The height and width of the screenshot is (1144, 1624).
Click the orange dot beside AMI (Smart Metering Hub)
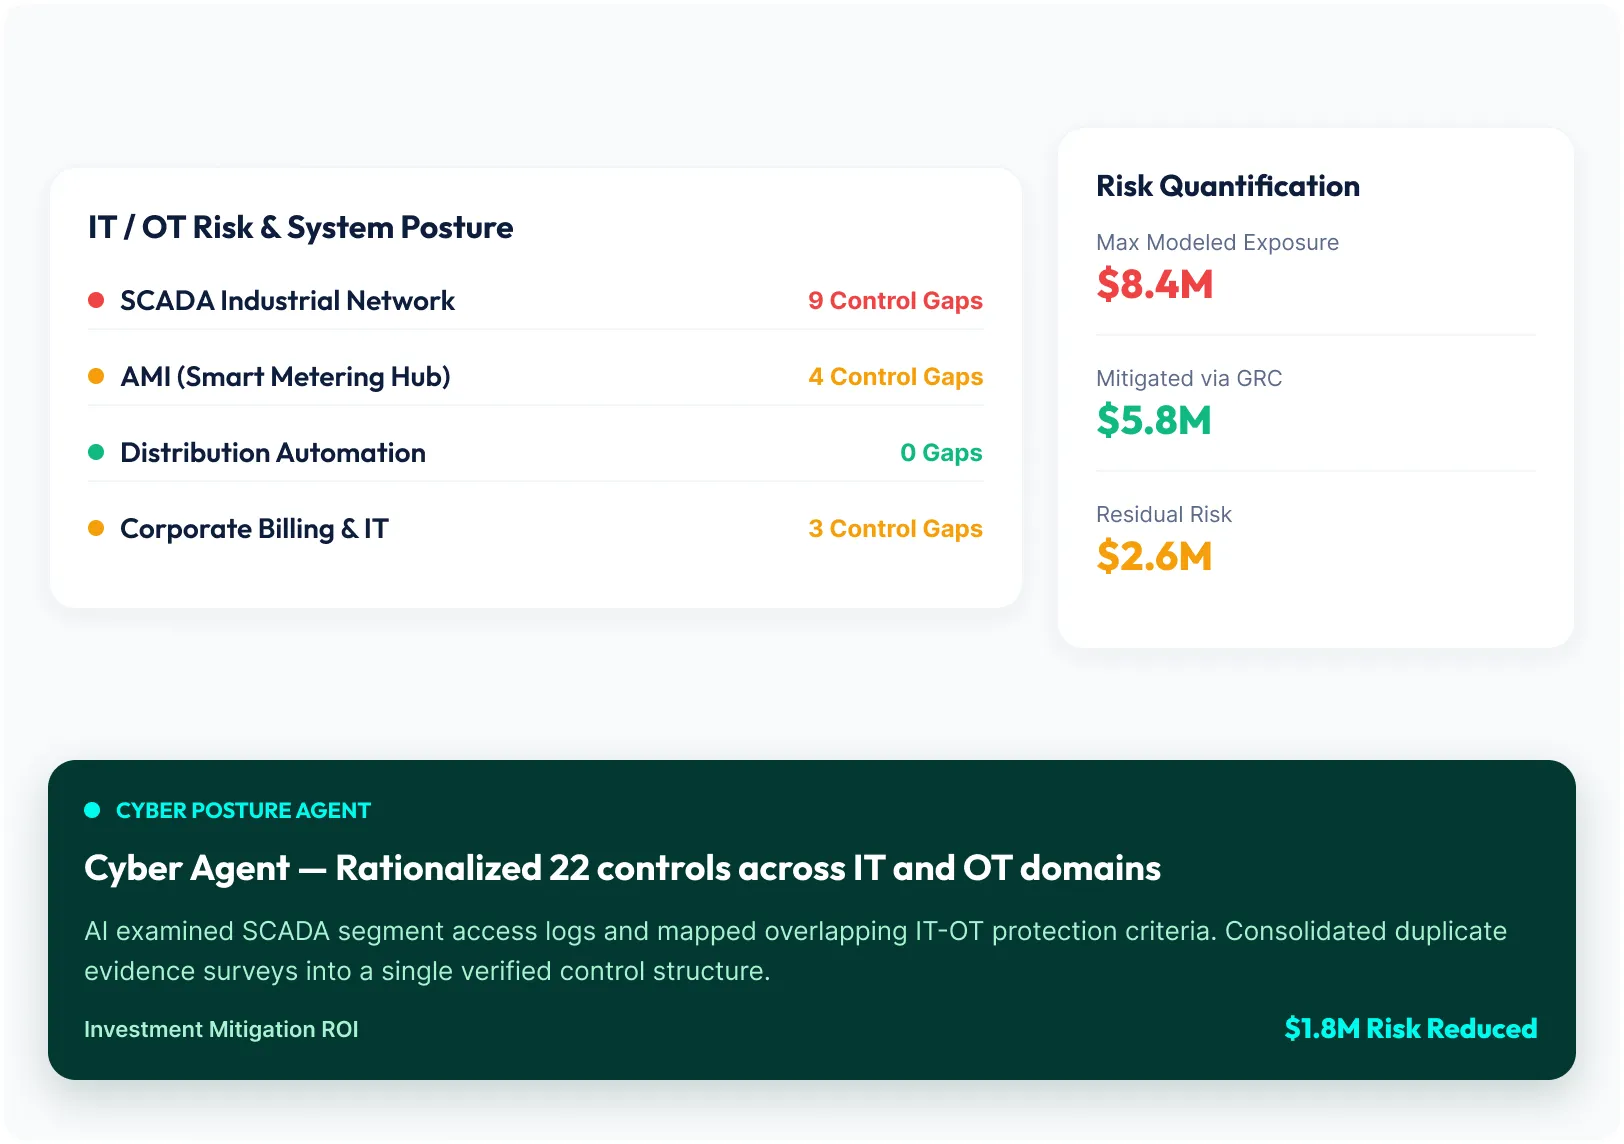[x=96, y=376]
